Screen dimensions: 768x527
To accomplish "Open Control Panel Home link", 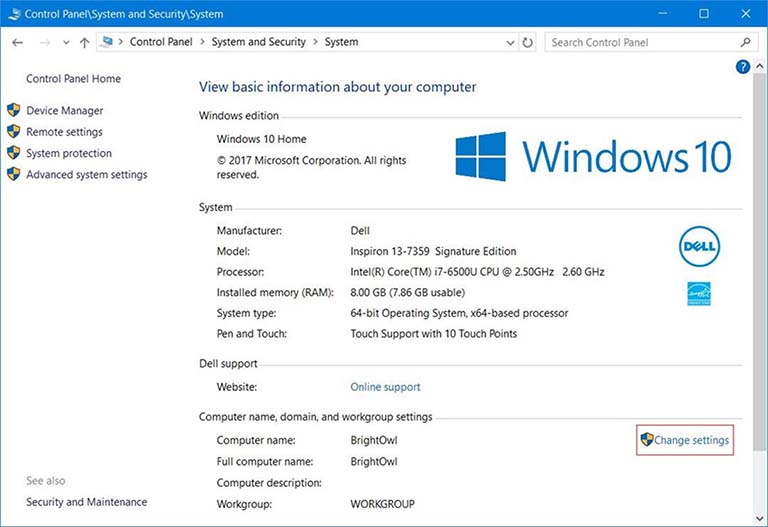I will tap(73, 78).
